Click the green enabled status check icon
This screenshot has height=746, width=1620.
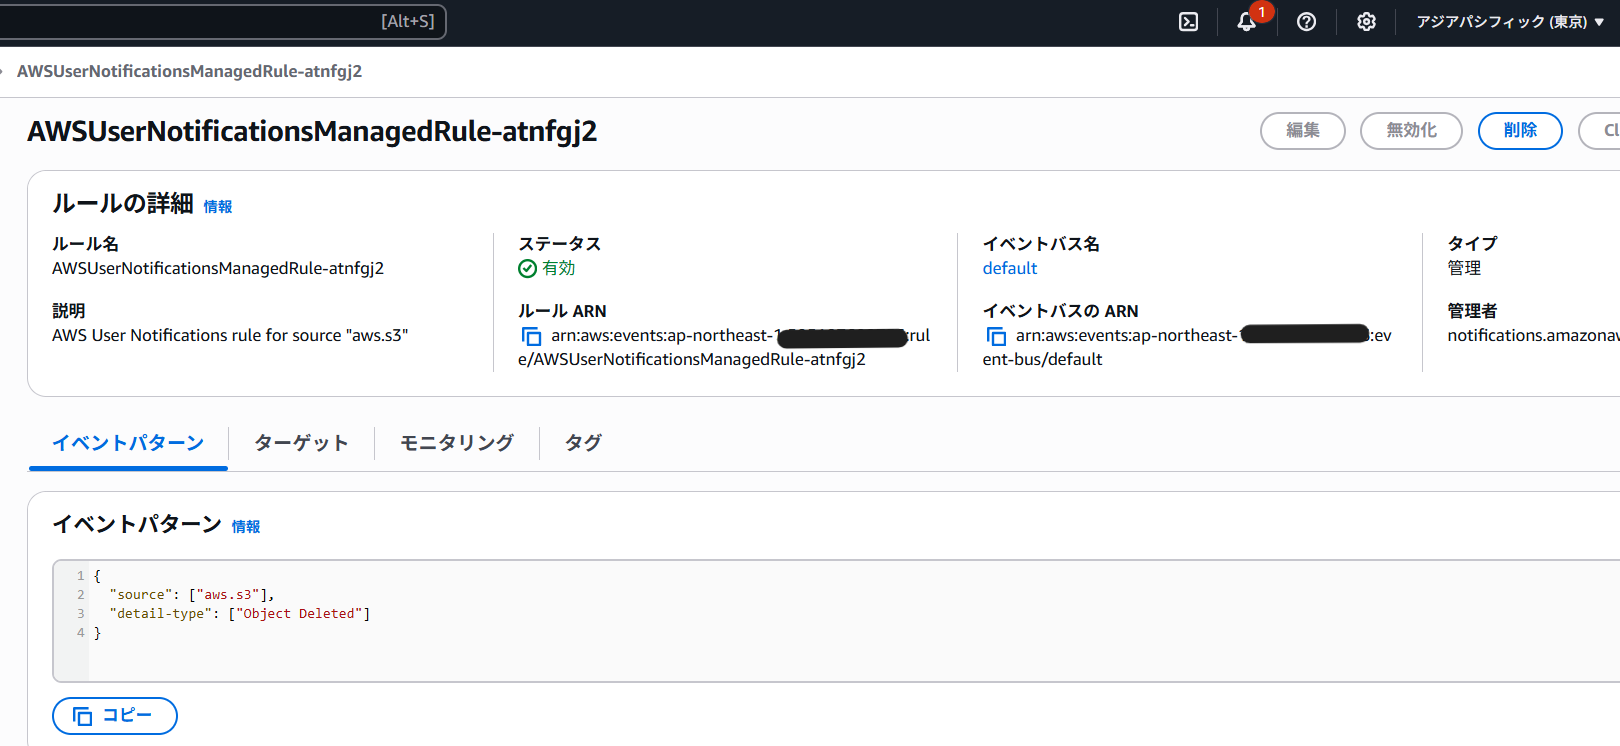coord(527,268)
